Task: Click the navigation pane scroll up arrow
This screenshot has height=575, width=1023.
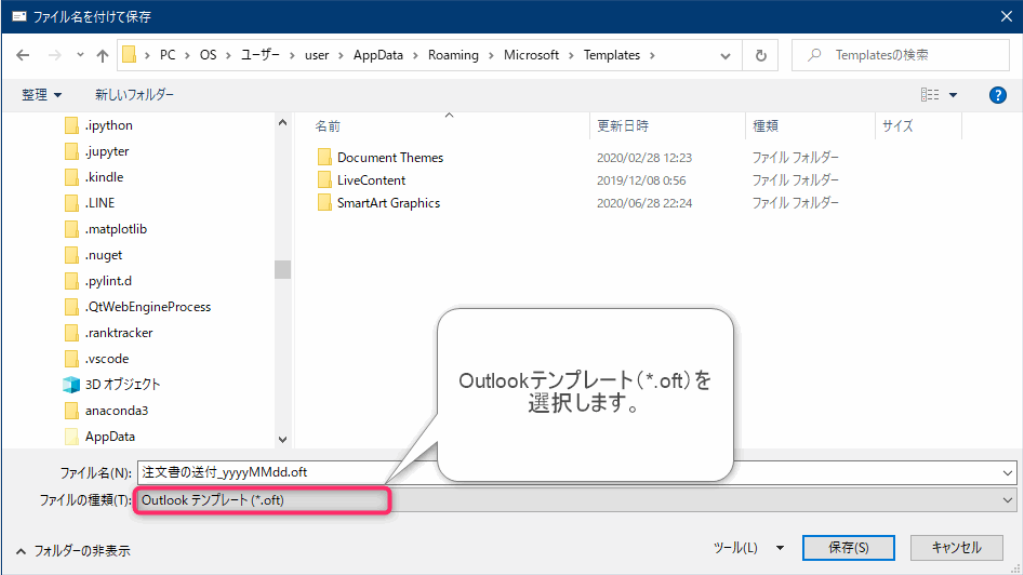Action: [x=282, y=123]
